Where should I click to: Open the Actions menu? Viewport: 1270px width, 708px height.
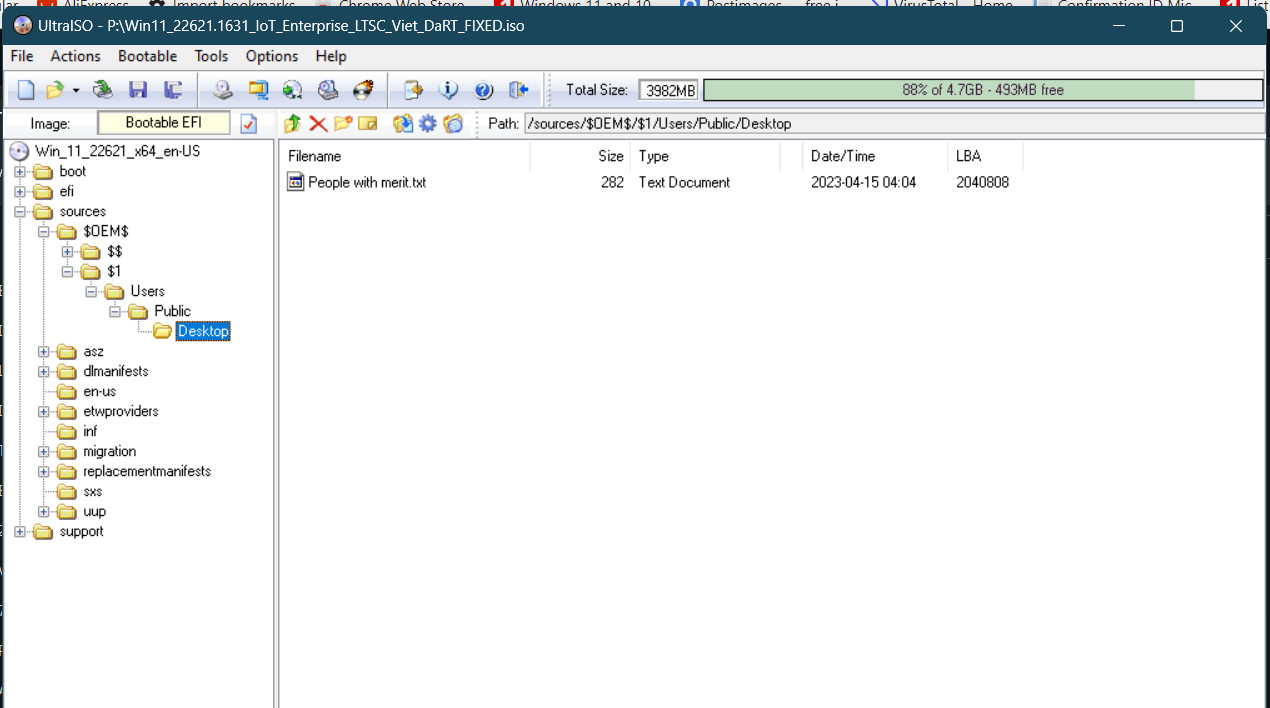(75, 56)
